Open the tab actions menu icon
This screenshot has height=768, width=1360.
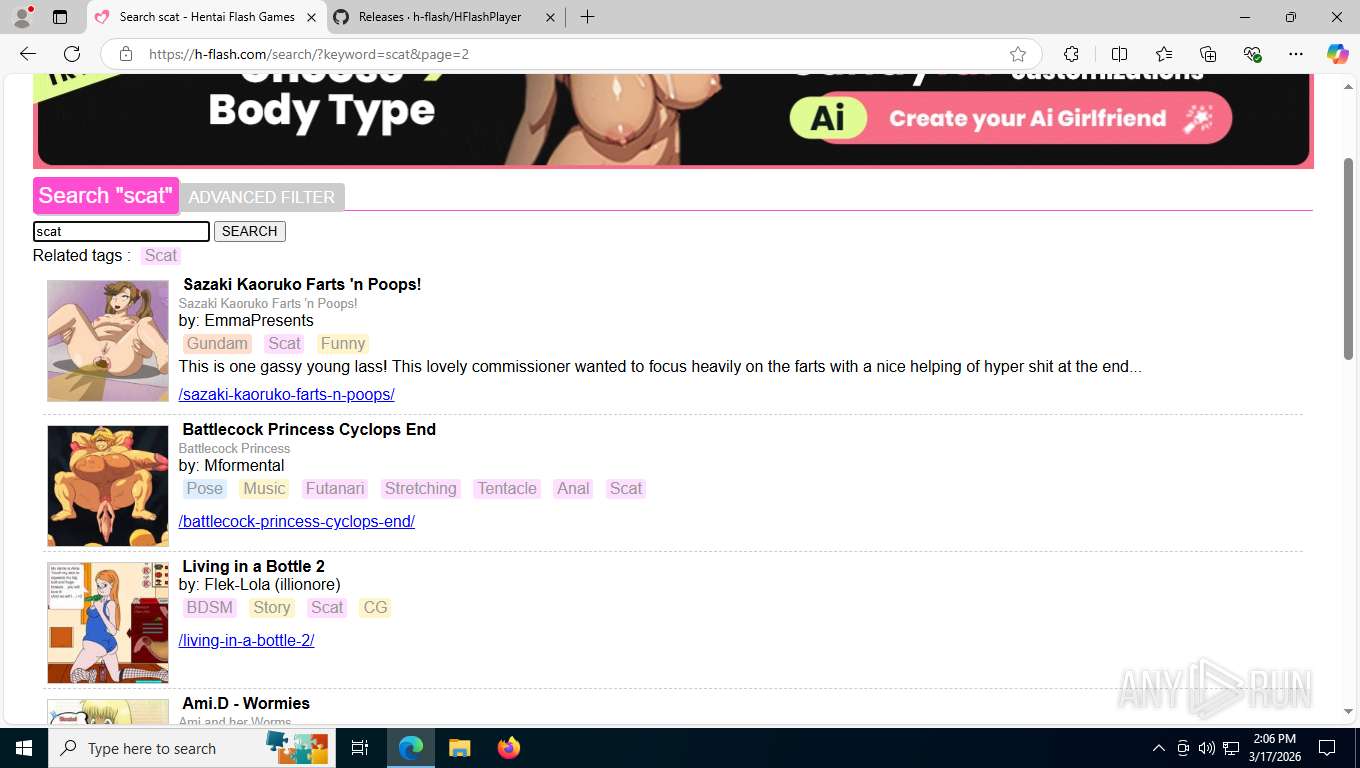click(60, 17)
